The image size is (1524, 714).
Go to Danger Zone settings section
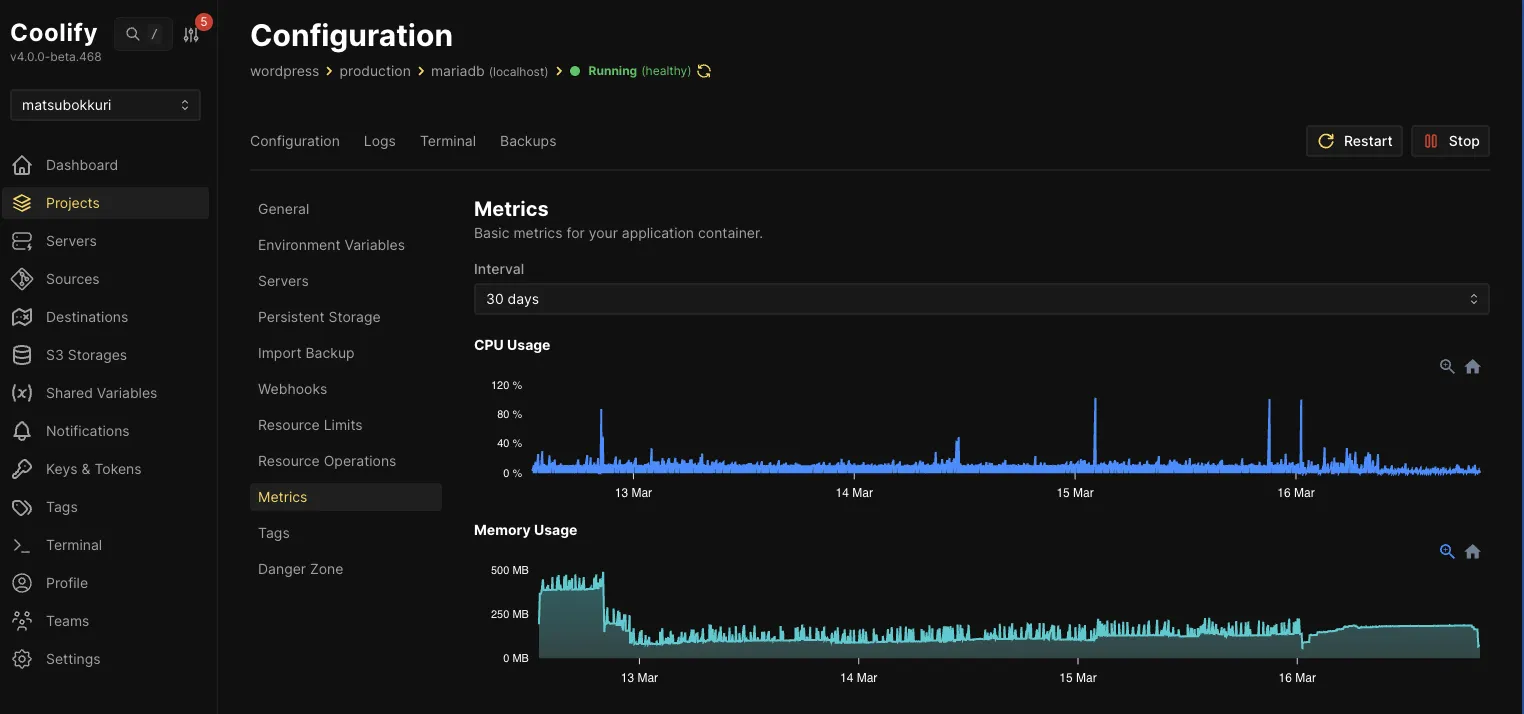point(300,569)
